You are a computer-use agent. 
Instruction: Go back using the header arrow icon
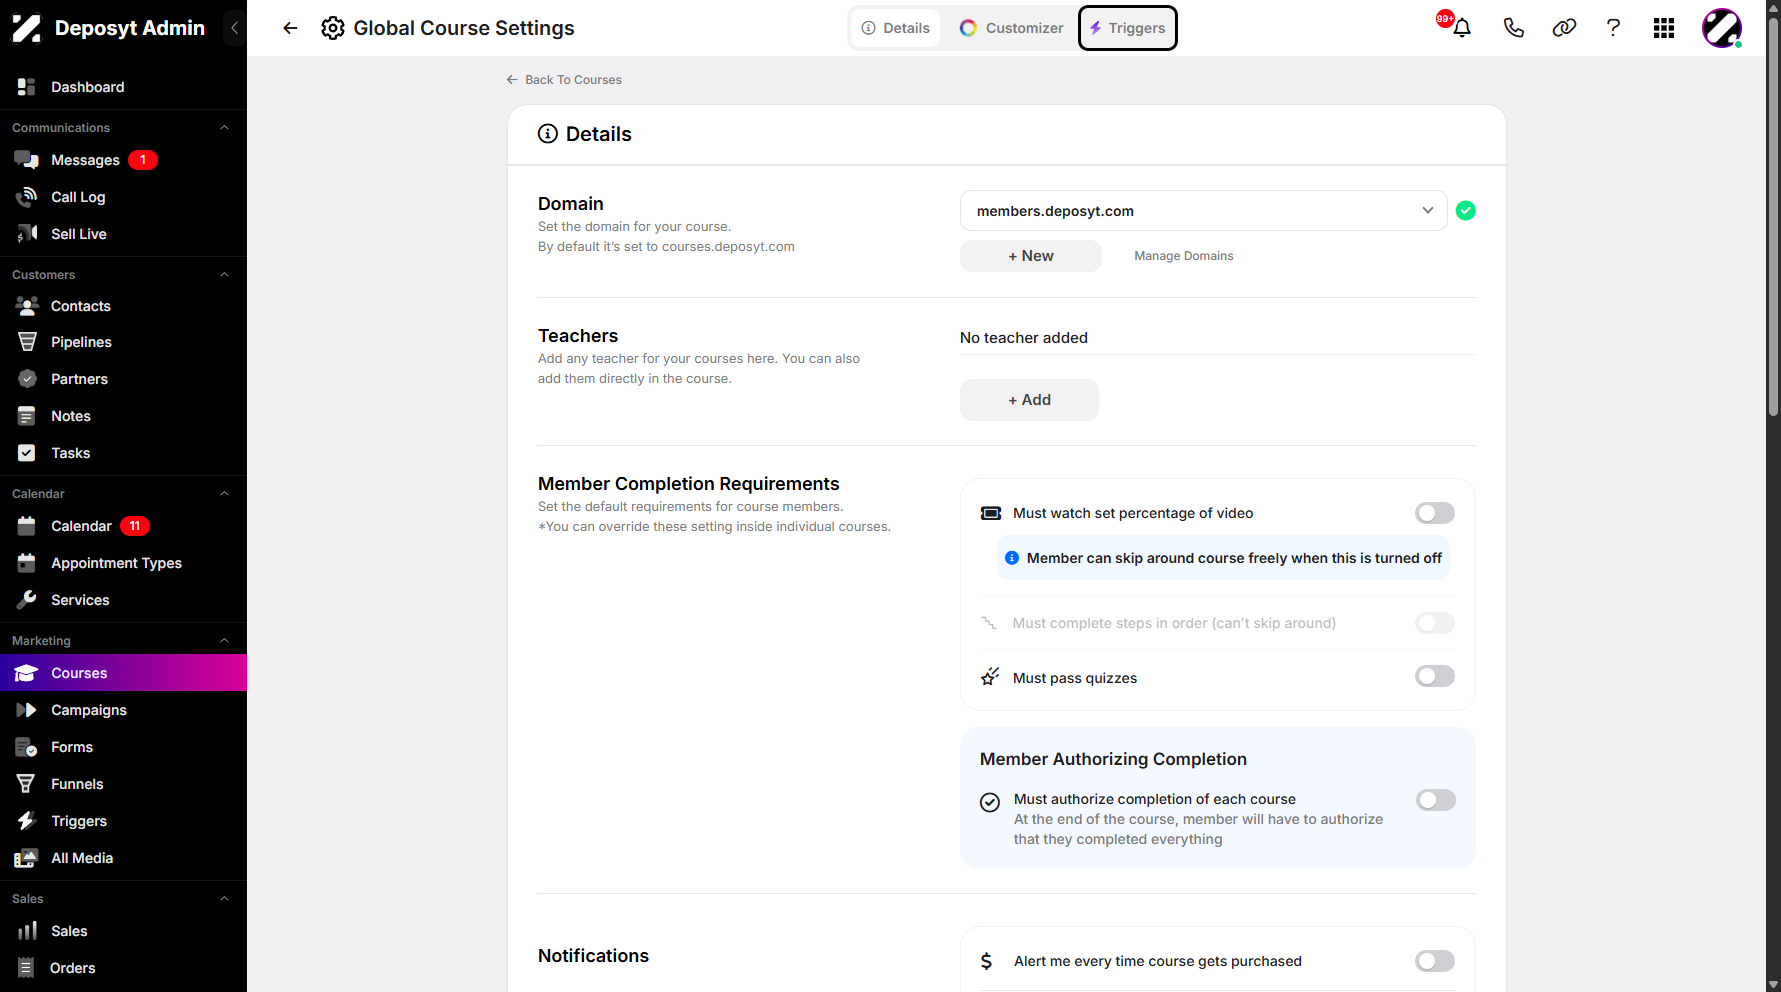(x=290, y=28)
